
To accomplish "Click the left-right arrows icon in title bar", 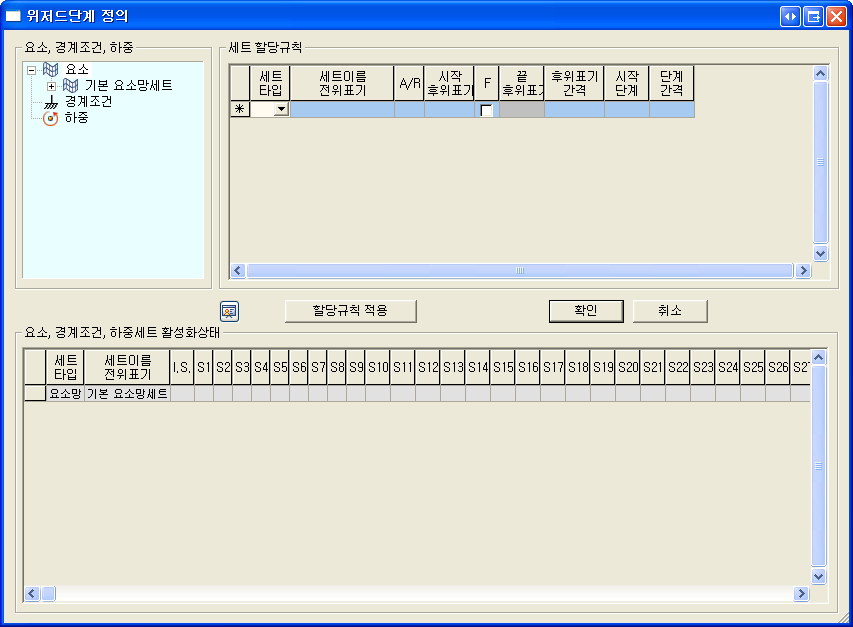I will tap(790, 17).
